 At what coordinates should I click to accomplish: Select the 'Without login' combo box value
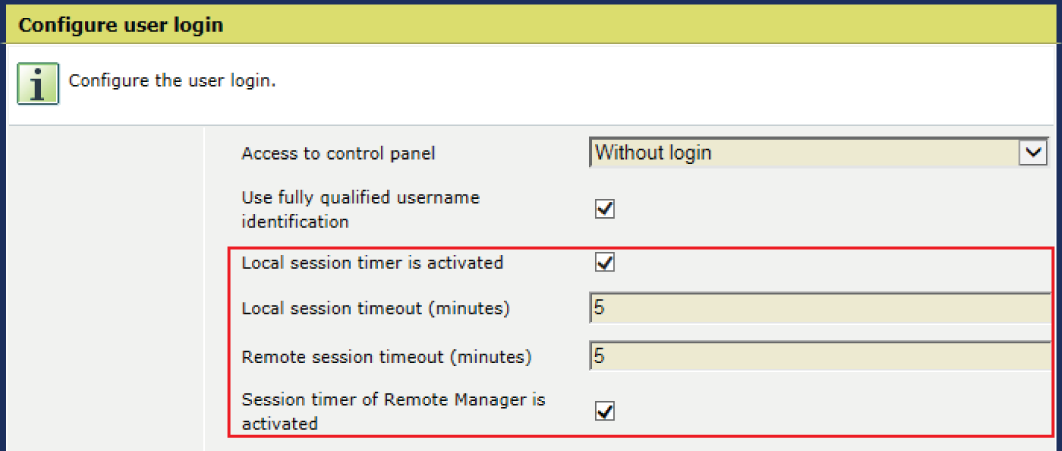(804, 153)
